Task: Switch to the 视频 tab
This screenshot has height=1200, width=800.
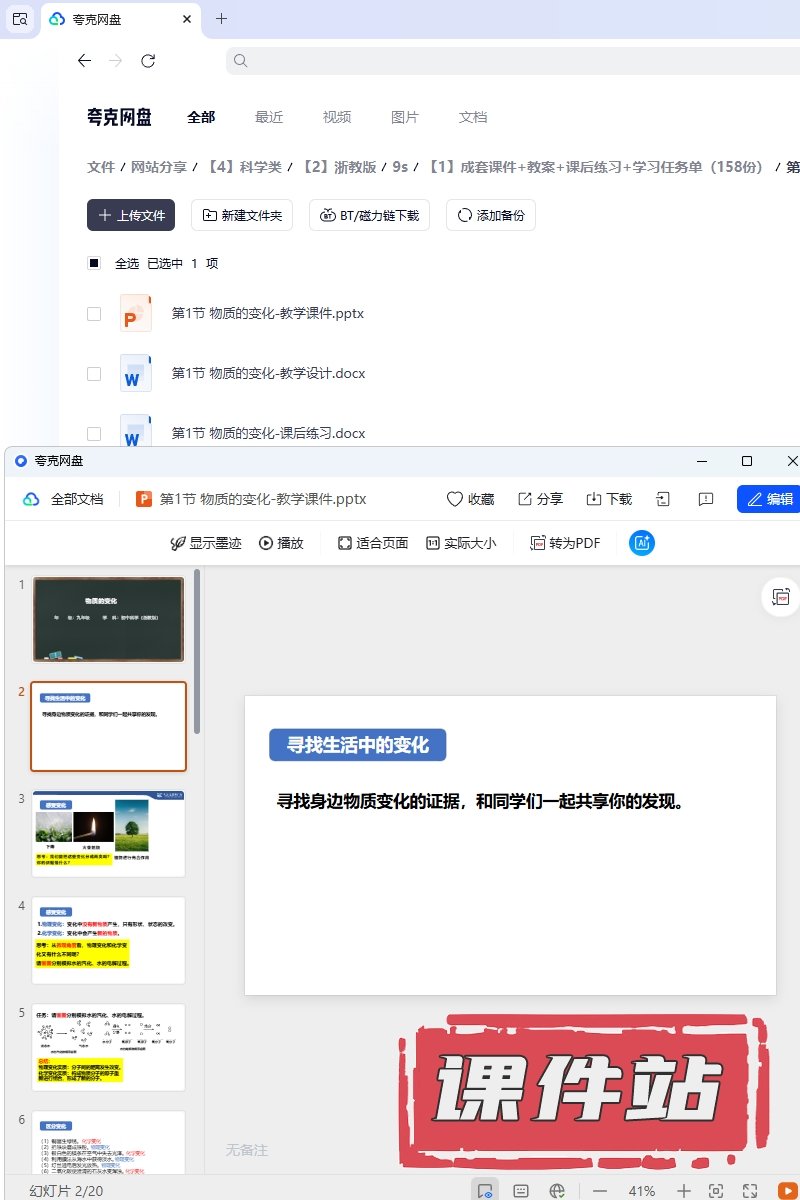Action: point(337,117)
